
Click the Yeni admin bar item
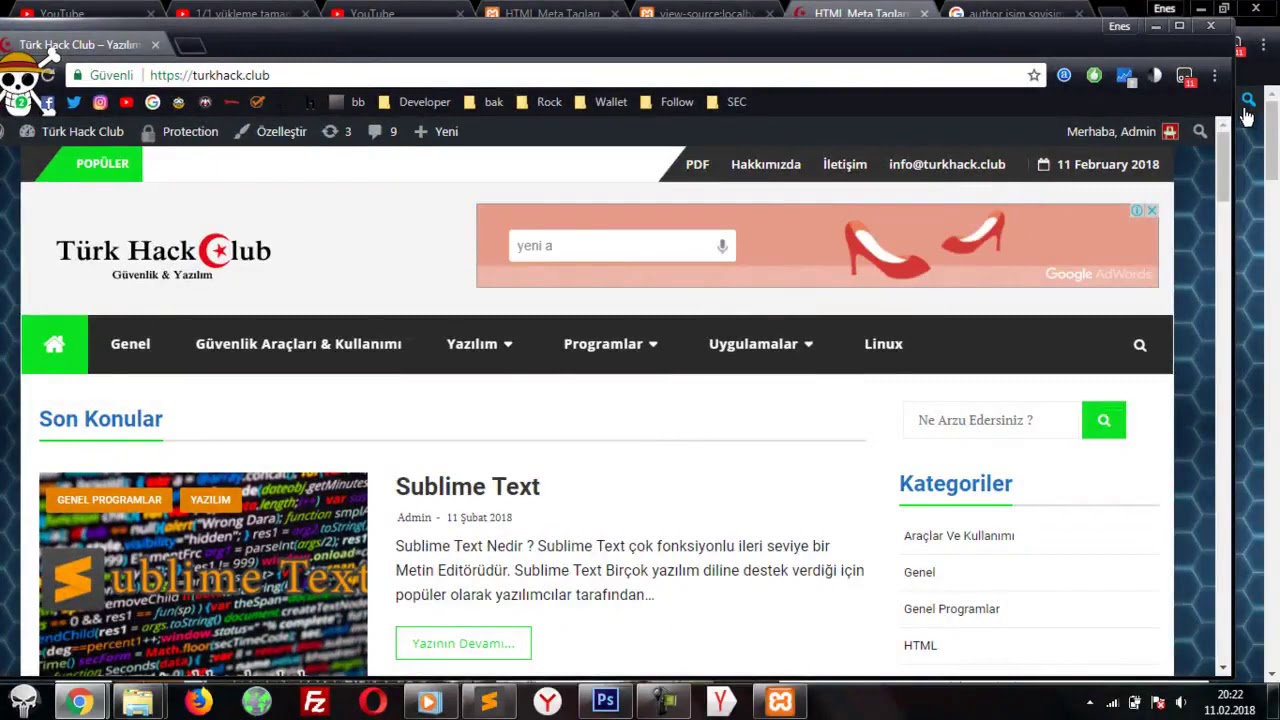point(435,131)
